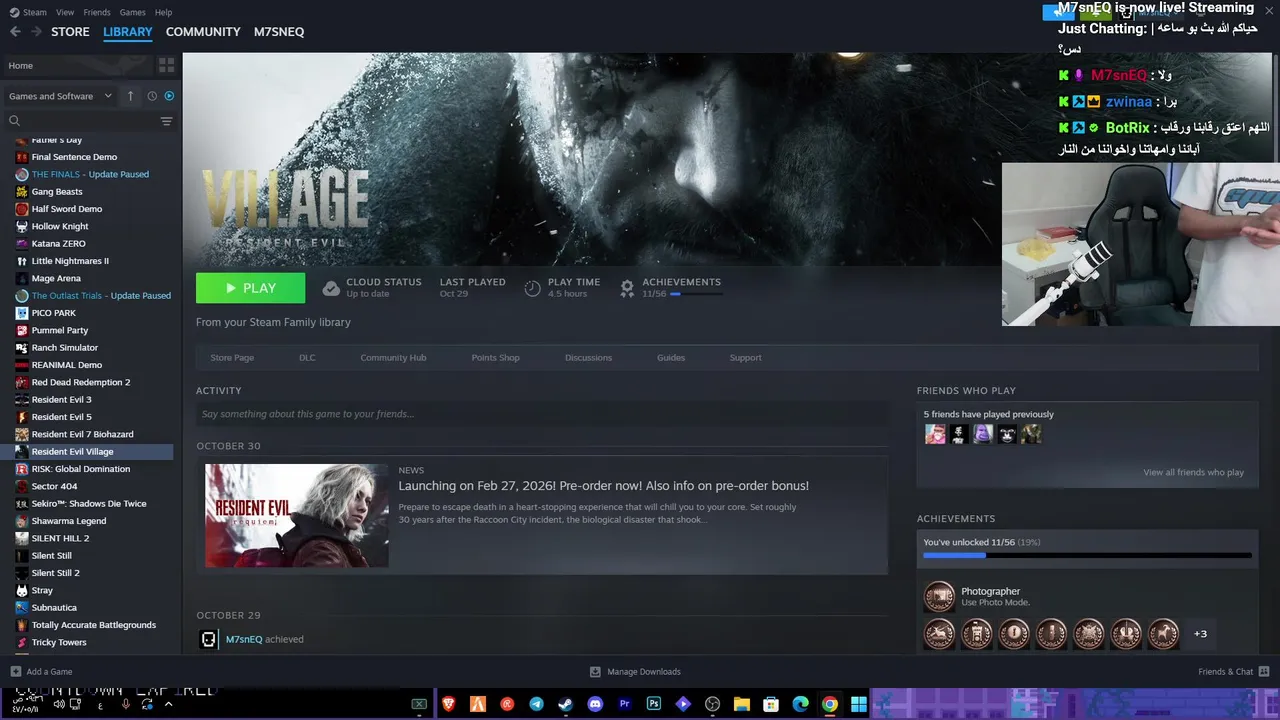Open Telegram from the taskbar
This screenshot has width=1280, height=720.
pos(536,704)
